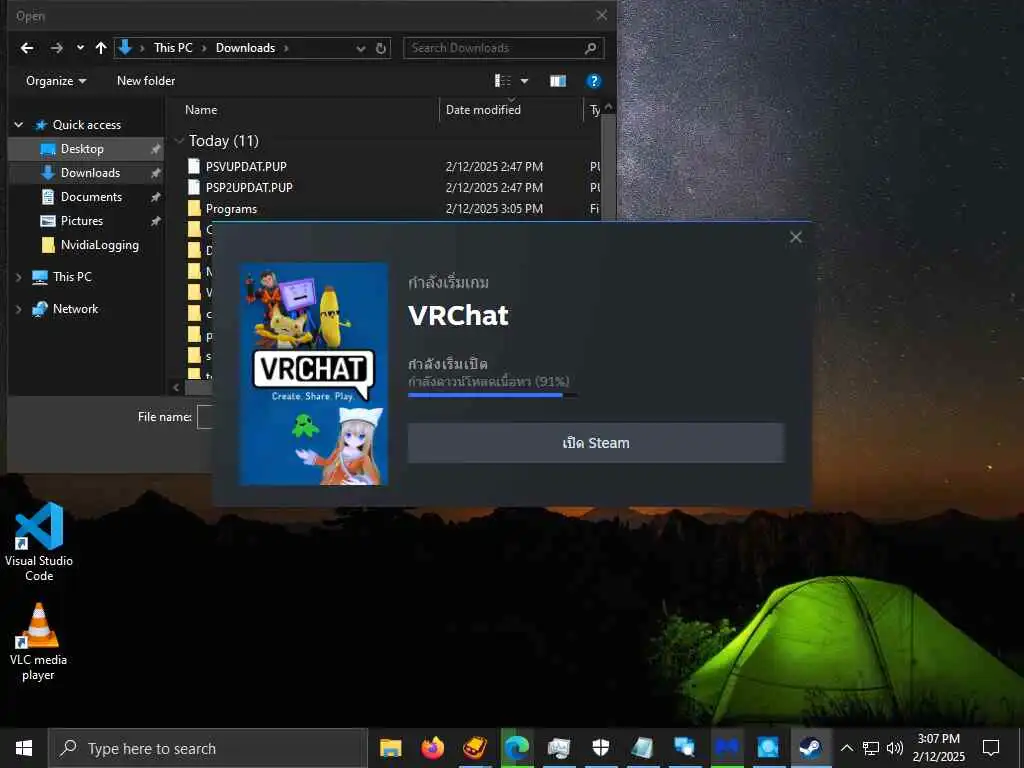The width and height of the screenshot is (1024, 768).
Task: Open Documents in navigation pane
Action: (91, 197)
